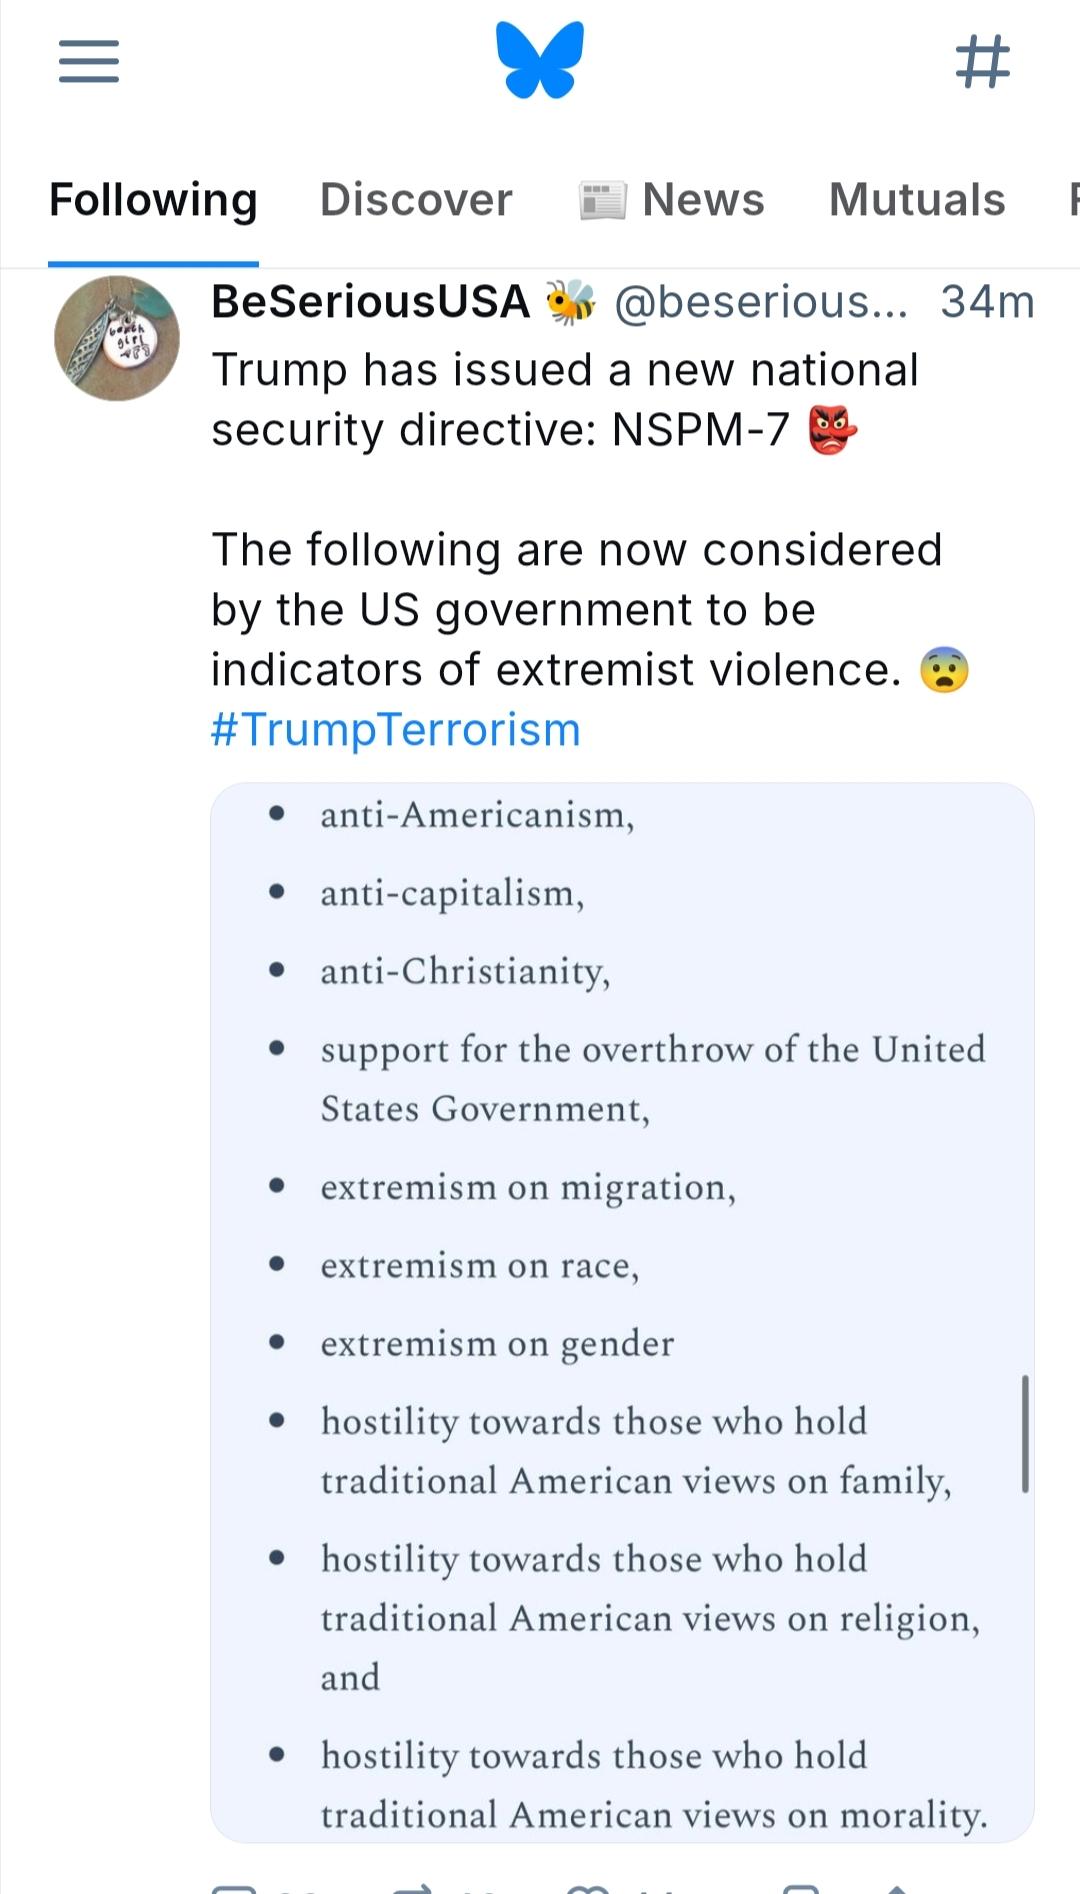Open the feeds hashtag icon
1080x1894 pixels.
click(983, 61)
